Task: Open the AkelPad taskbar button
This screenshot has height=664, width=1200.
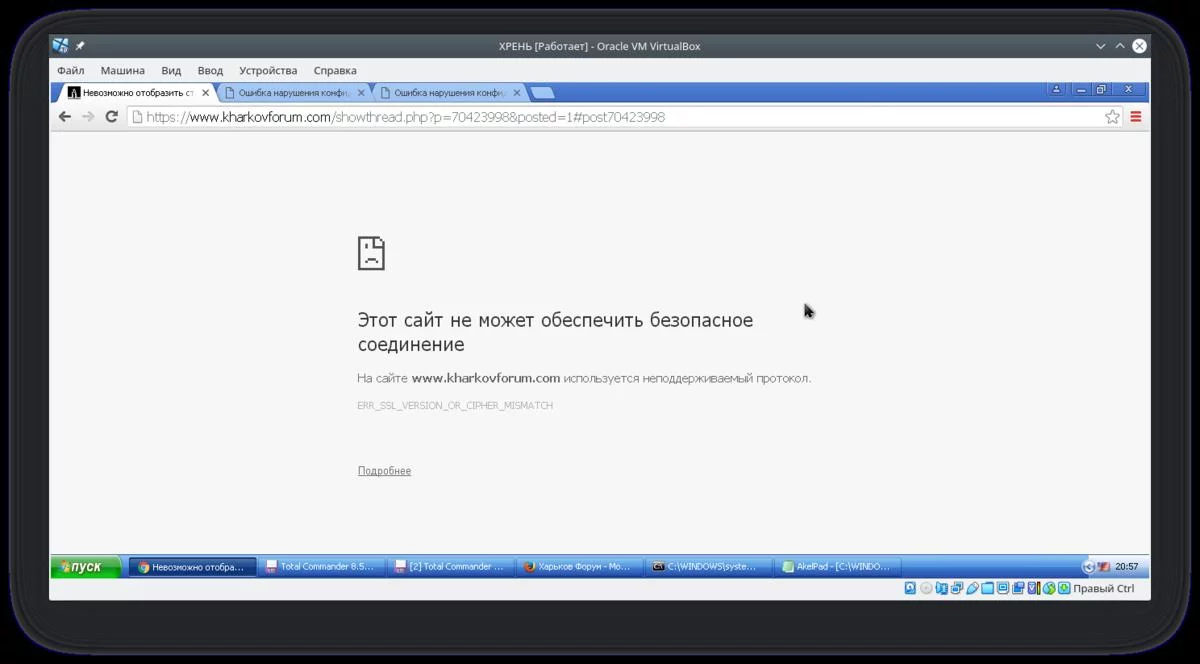Action: [x=837, y=567]
